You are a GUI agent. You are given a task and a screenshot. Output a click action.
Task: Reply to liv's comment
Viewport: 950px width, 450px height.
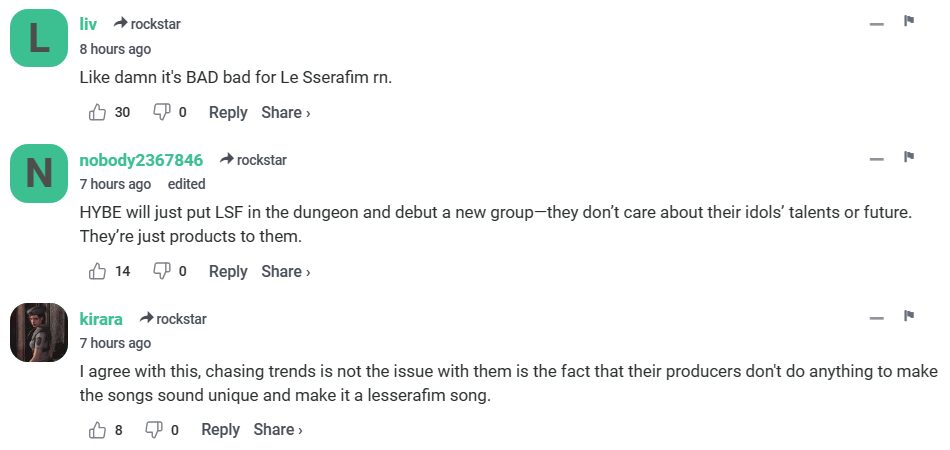click(x=227, y=113)
